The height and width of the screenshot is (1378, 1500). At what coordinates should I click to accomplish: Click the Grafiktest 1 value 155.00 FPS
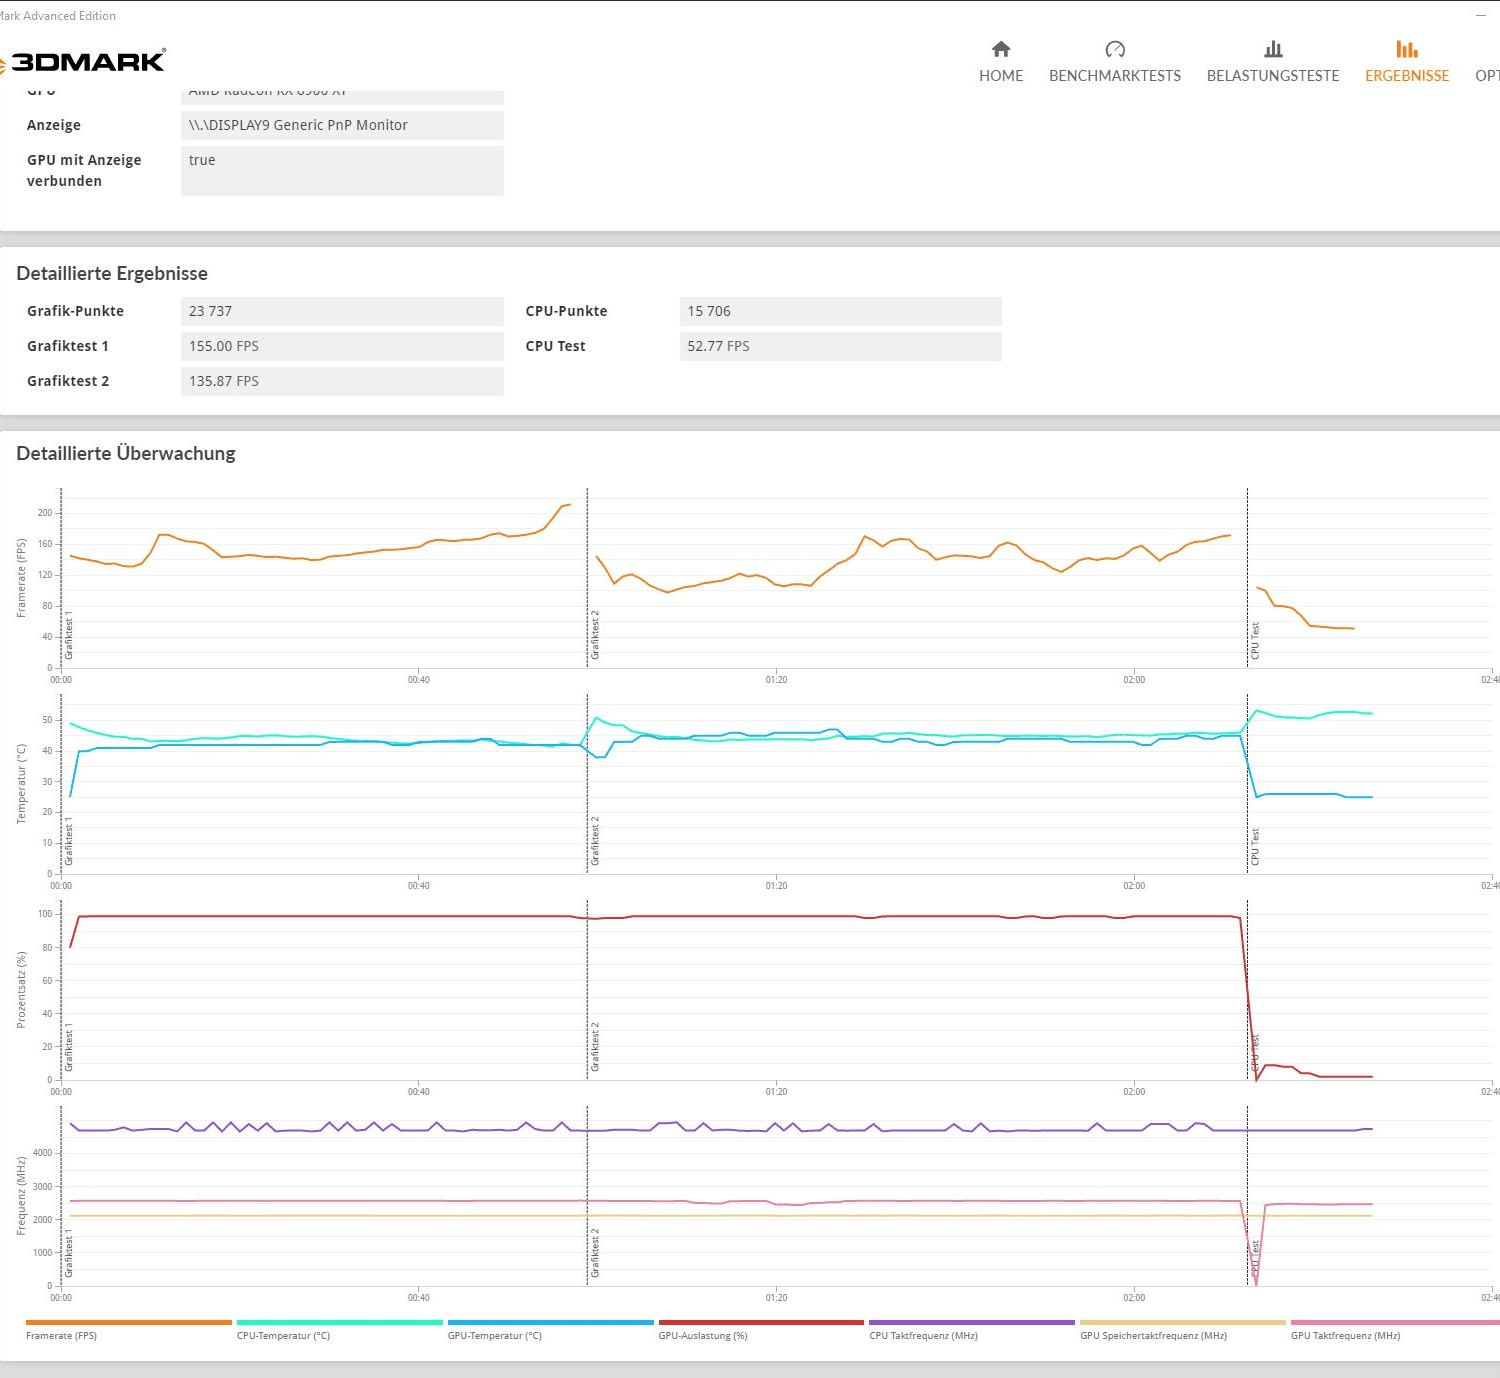pyautogui.click(x=341, y=346)
